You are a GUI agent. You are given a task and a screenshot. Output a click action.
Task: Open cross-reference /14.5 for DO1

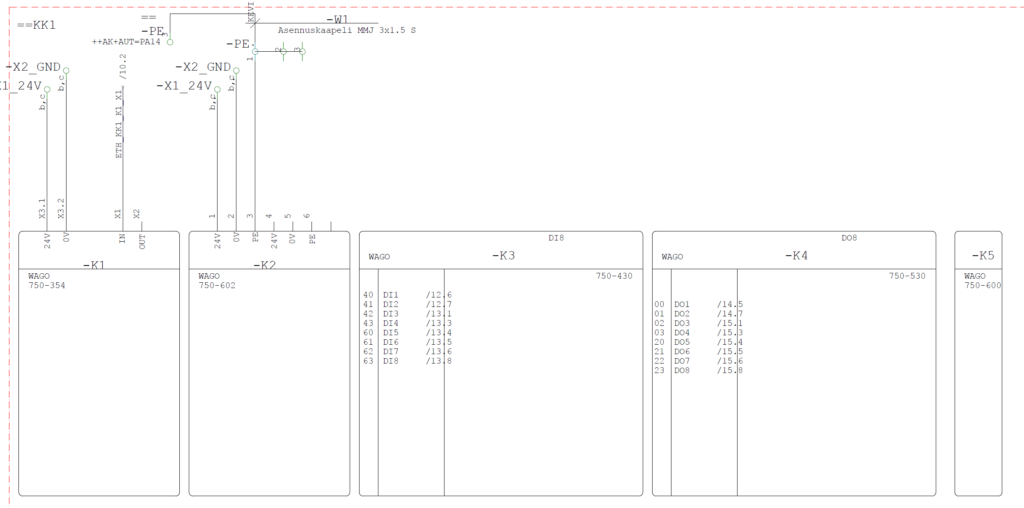click(x=729, y=304)
